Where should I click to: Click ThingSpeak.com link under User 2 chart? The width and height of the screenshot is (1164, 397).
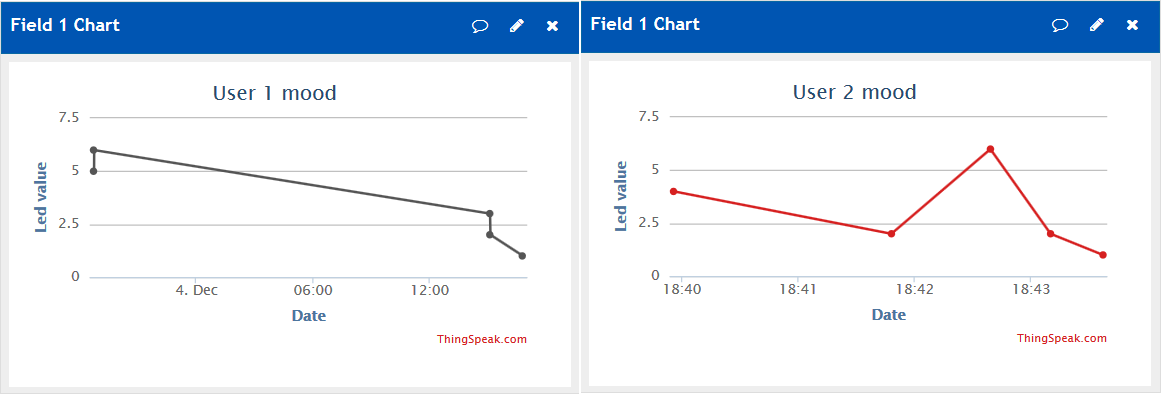point(1062,338)
